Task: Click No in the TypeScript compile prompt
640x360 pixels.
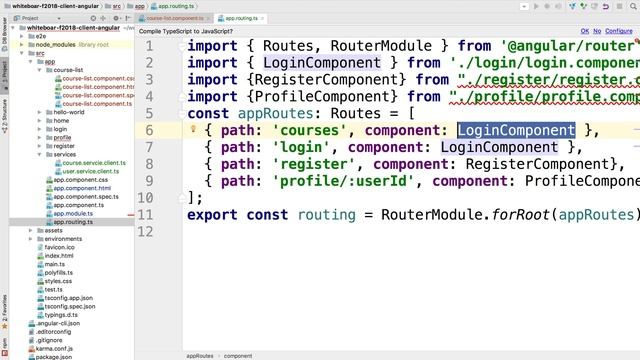Action: tap(597, 31)
